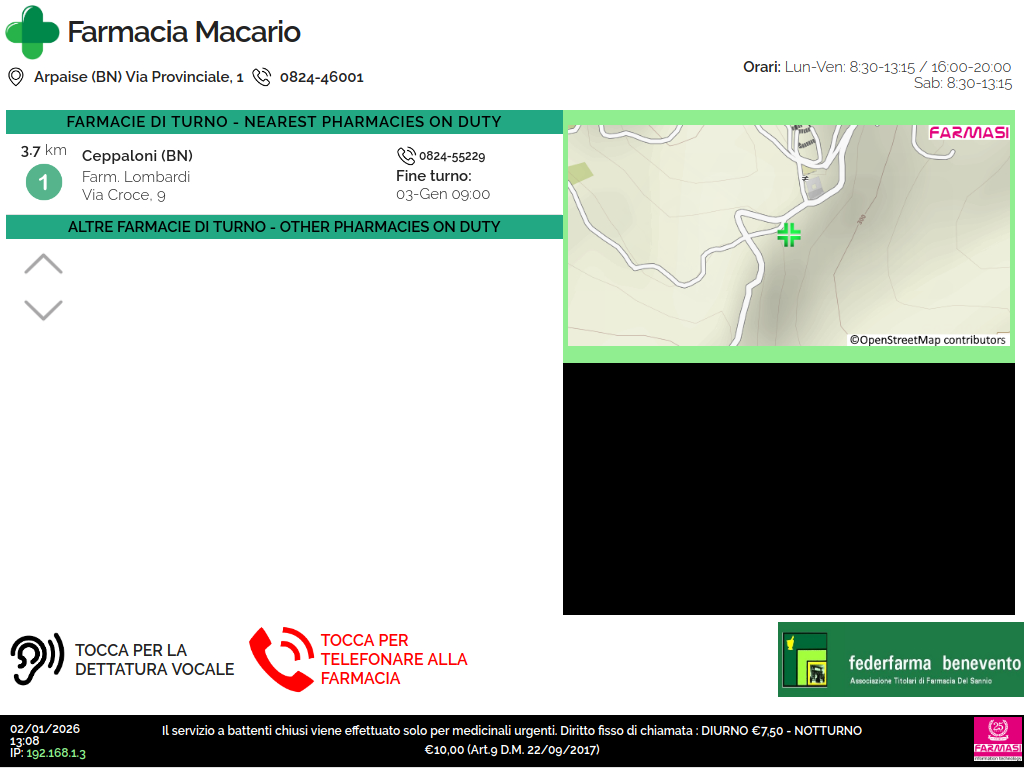Click the Farmasi watermark on the map
The height and width of the screenshot is (768, 1024).
[968, 132]
